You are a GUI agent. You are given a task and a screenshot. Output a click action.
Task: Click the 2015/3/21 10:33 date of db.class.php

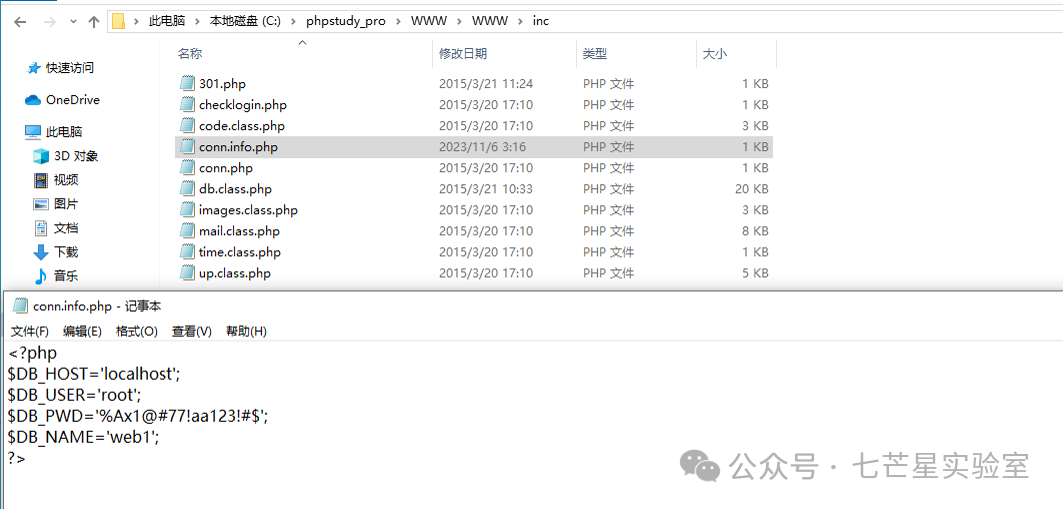click(x=485, y=189)
